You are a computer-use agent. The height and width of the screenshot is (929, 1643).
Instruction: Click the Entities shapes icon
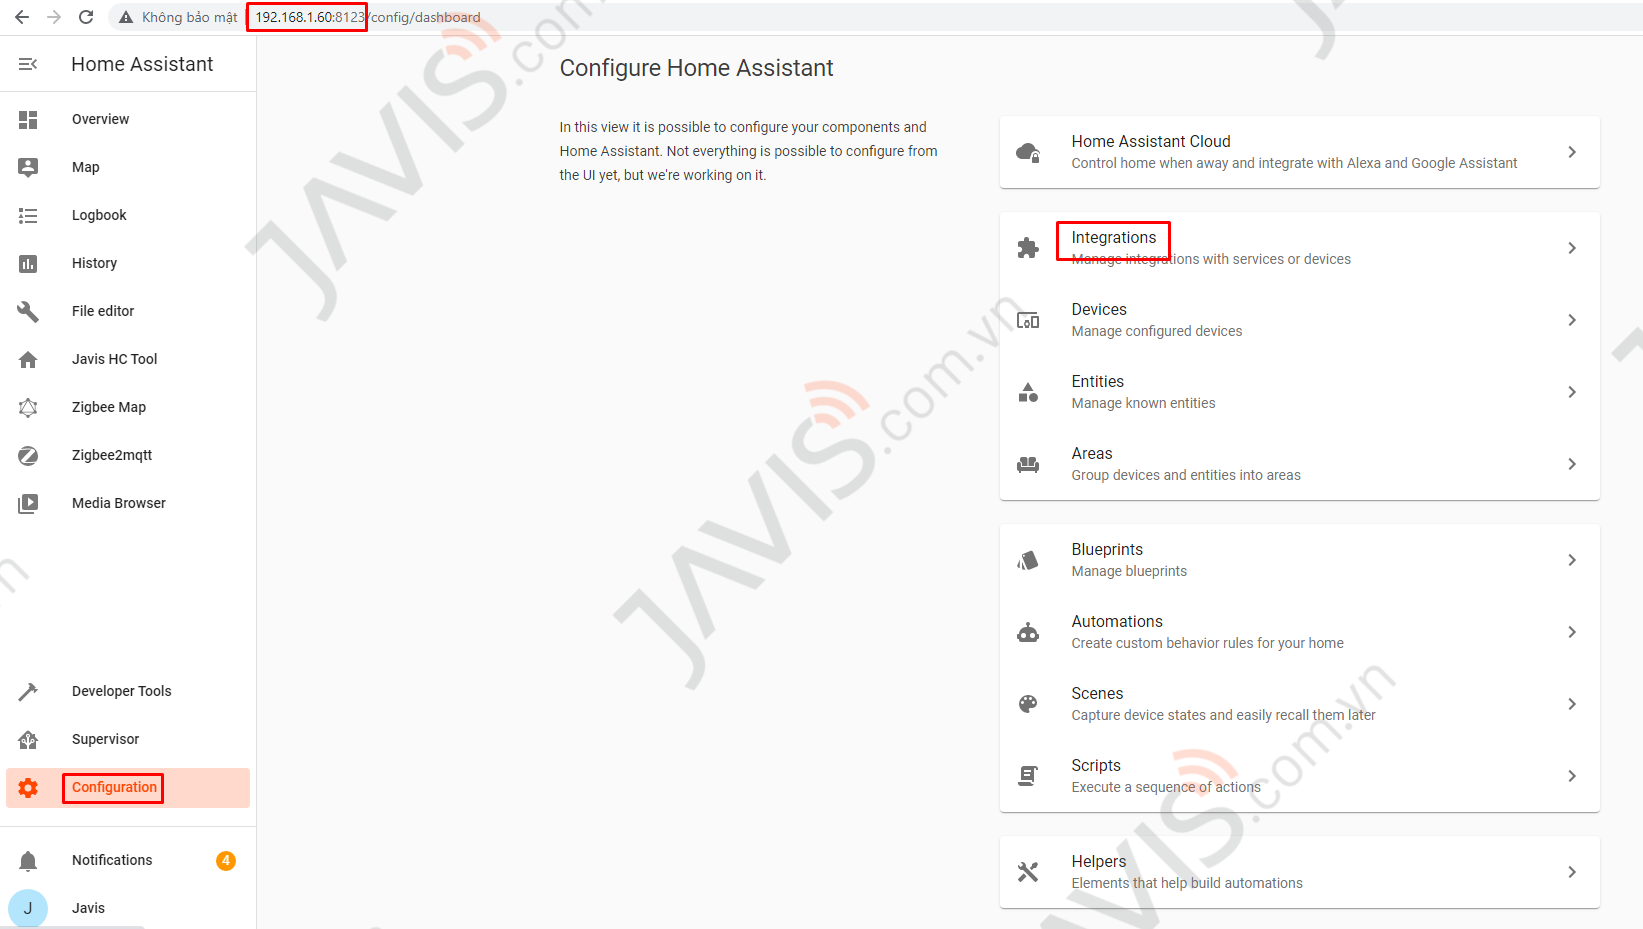1028,392
